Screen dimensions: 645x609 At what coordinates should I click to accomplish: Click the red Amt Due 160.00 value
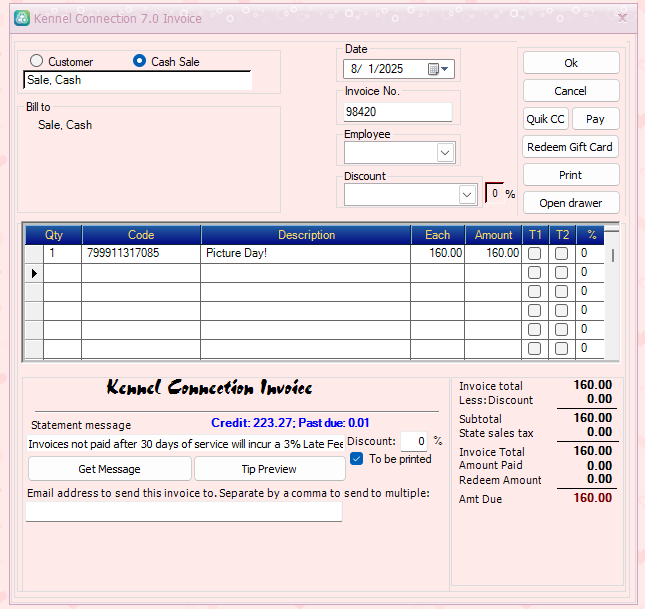click(593, 498)
